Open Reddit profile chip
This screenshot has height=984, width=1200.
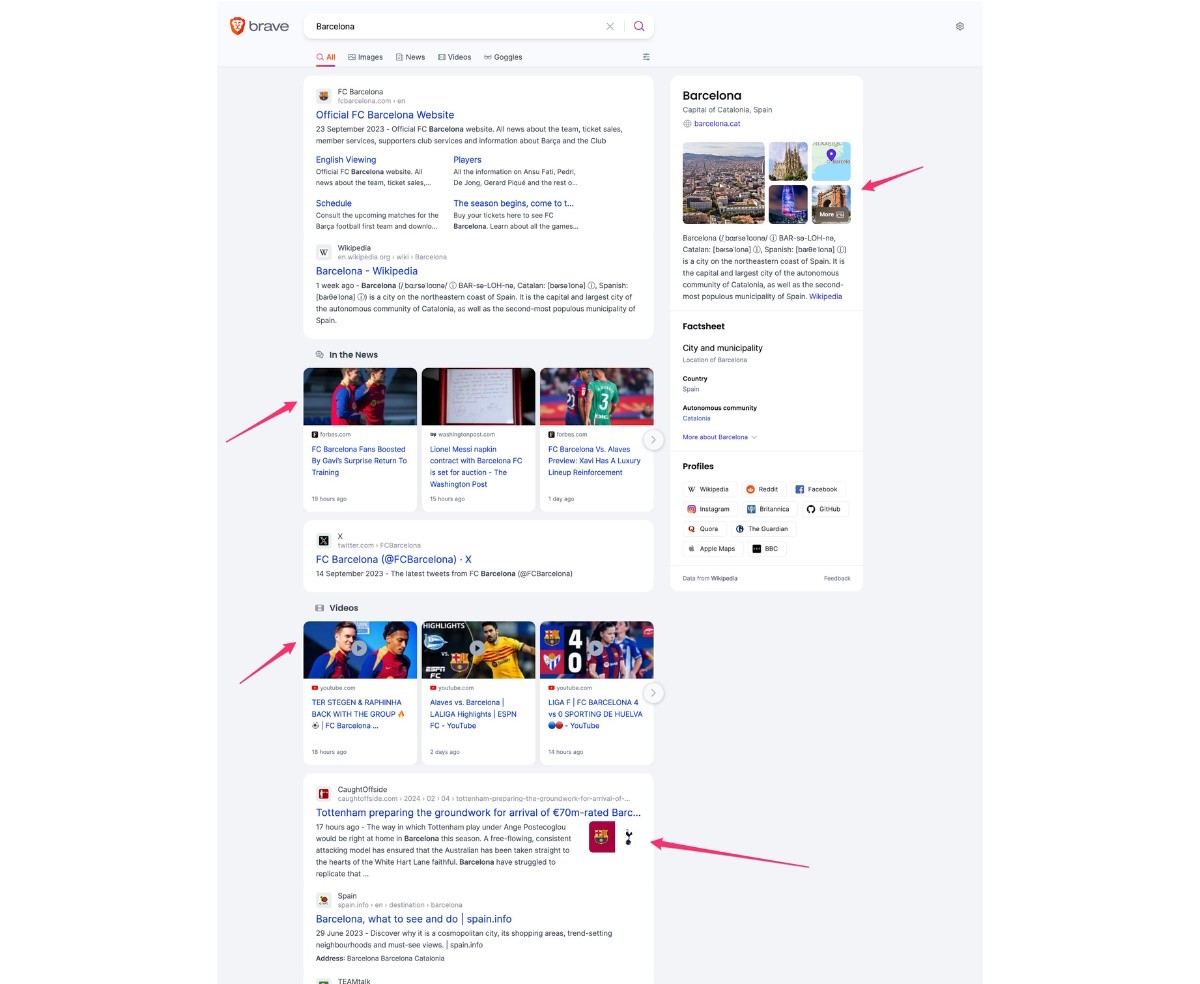(764, 489)
